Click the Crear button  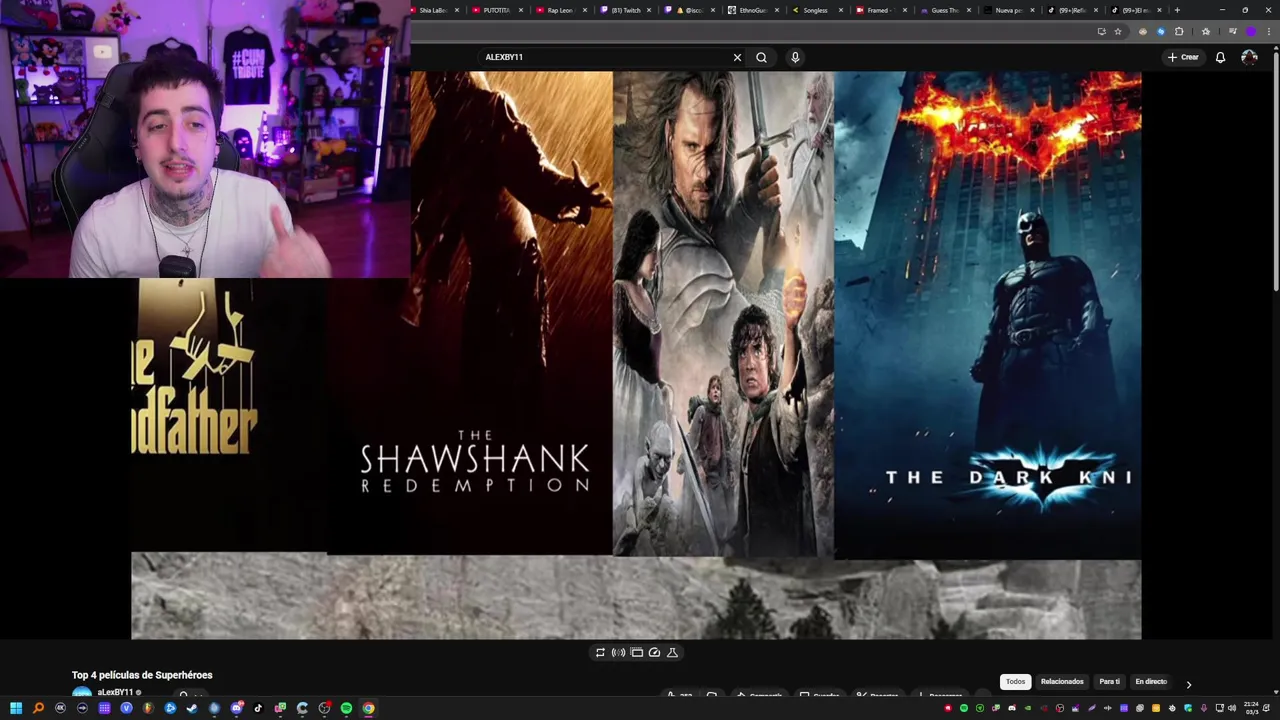[1183, 57]
